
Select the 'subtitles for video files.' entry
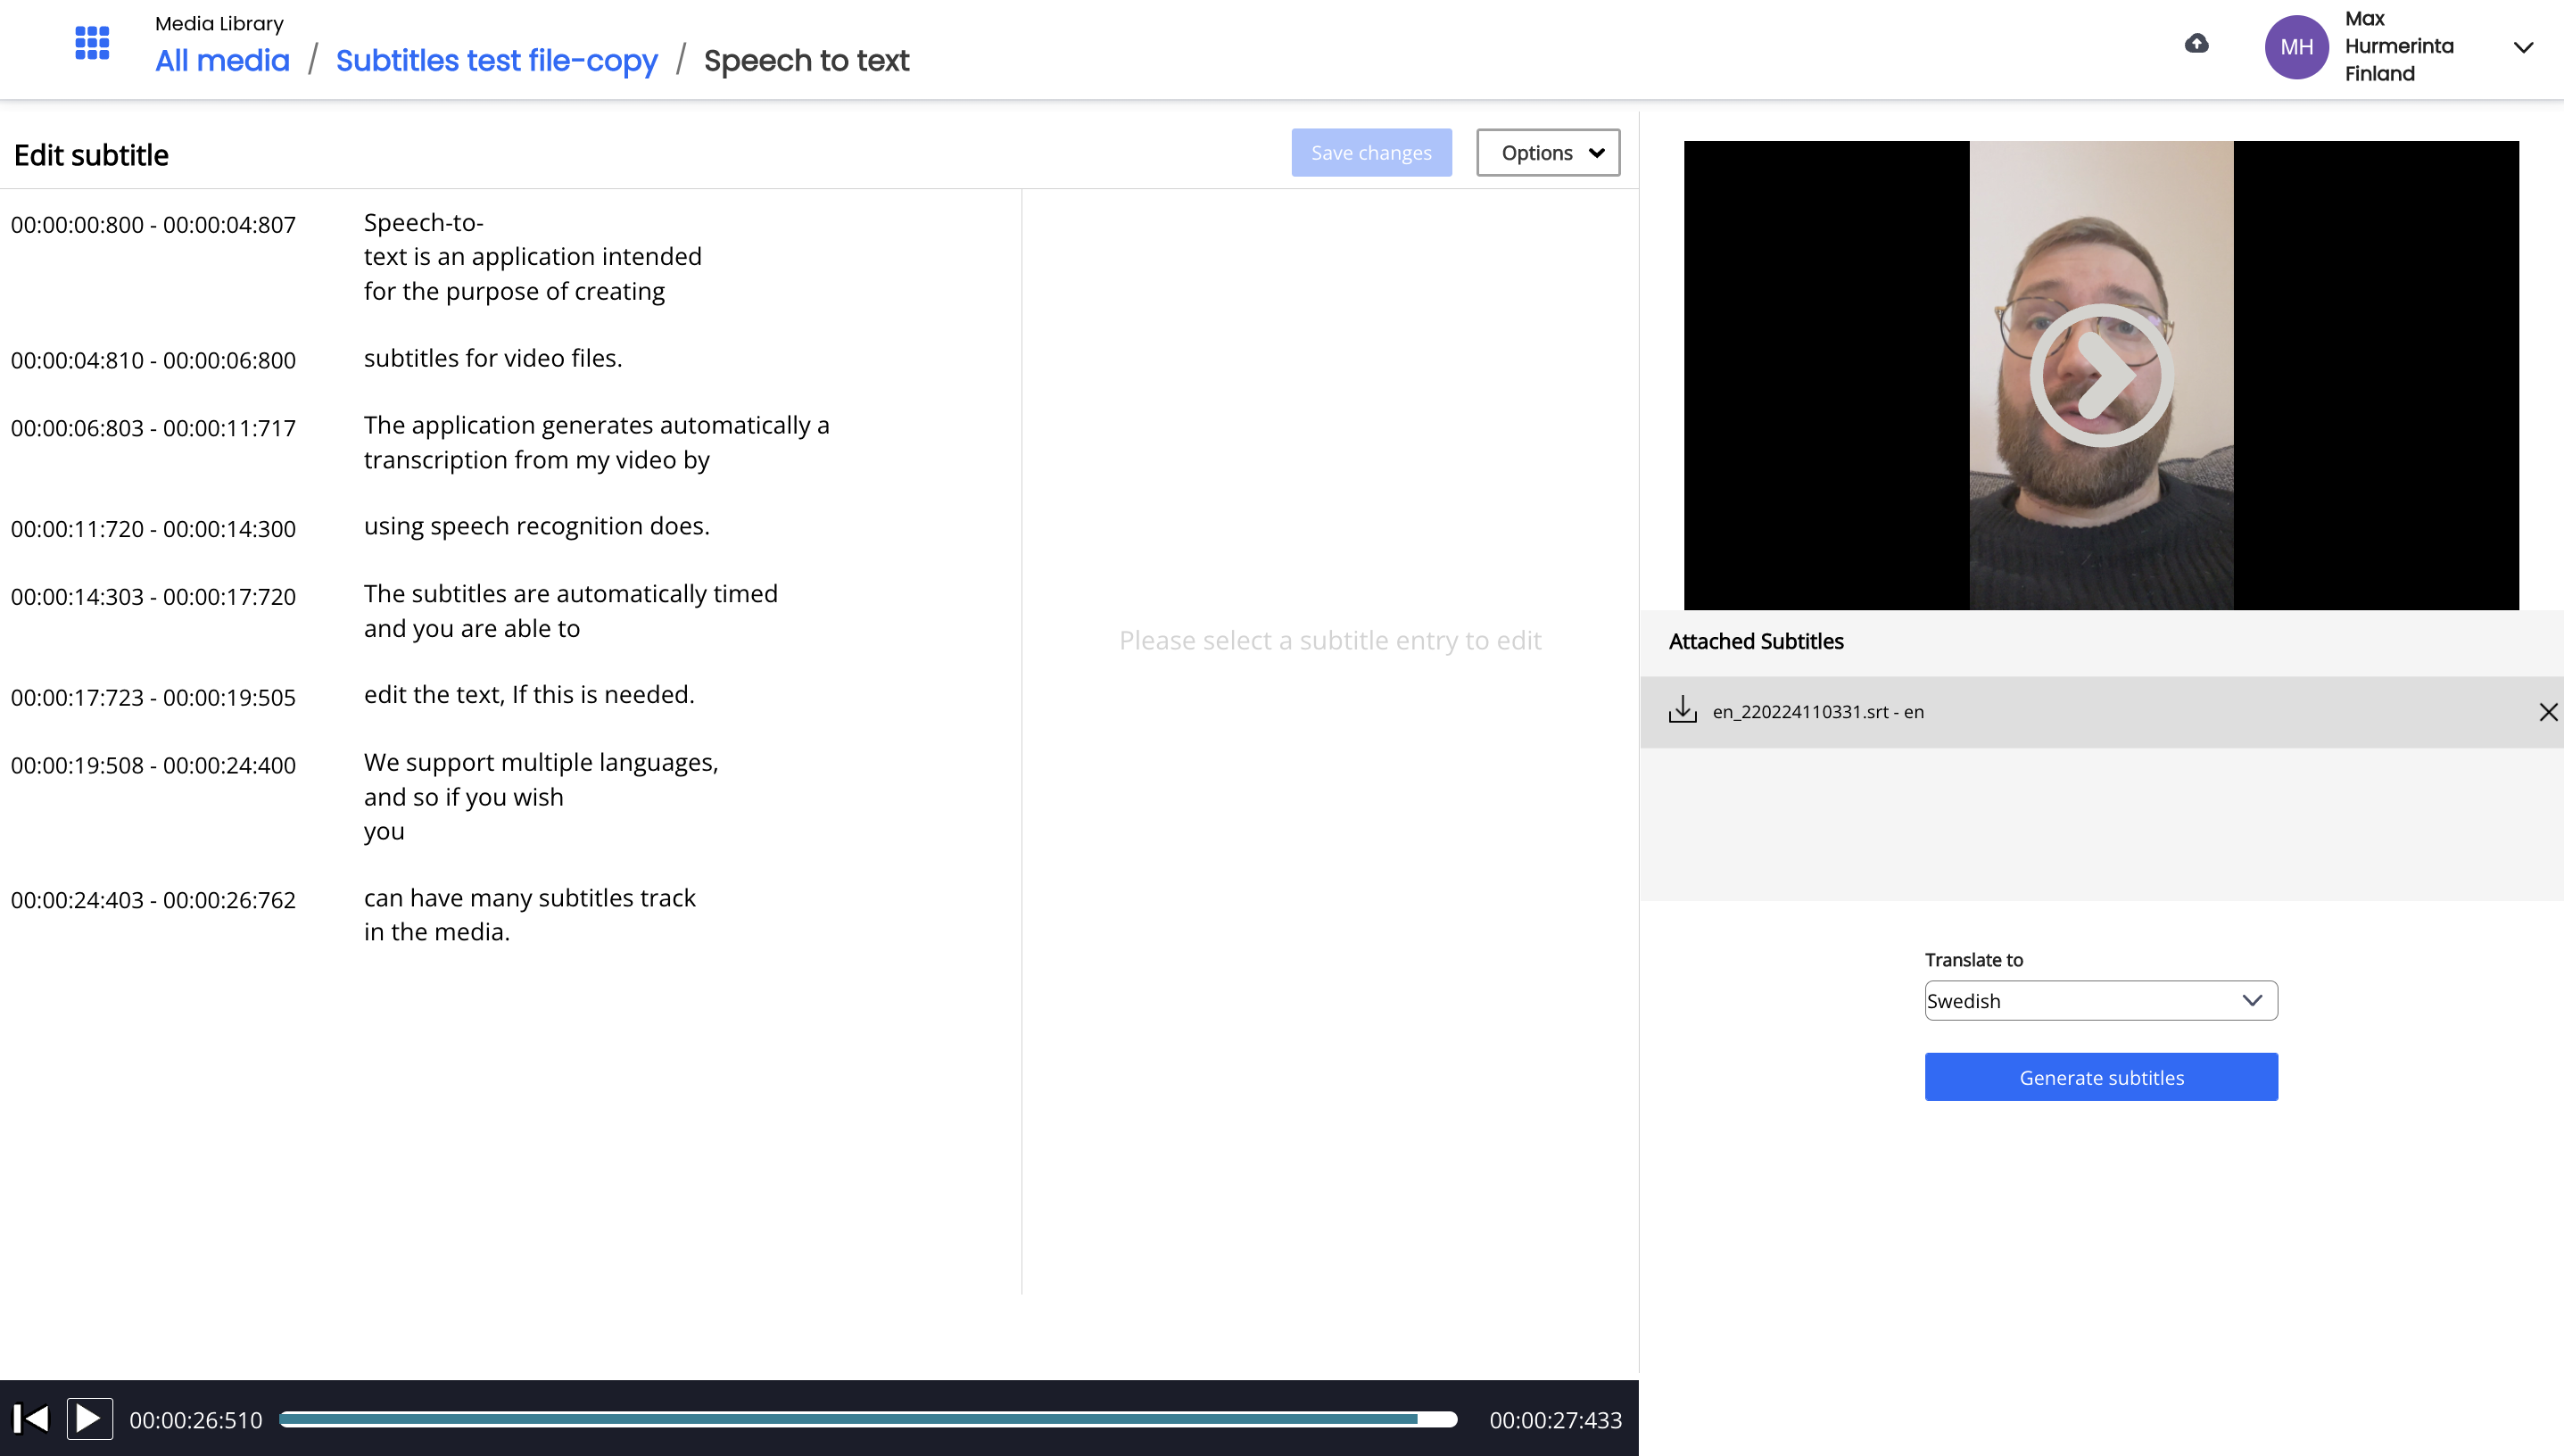(510, 359)
